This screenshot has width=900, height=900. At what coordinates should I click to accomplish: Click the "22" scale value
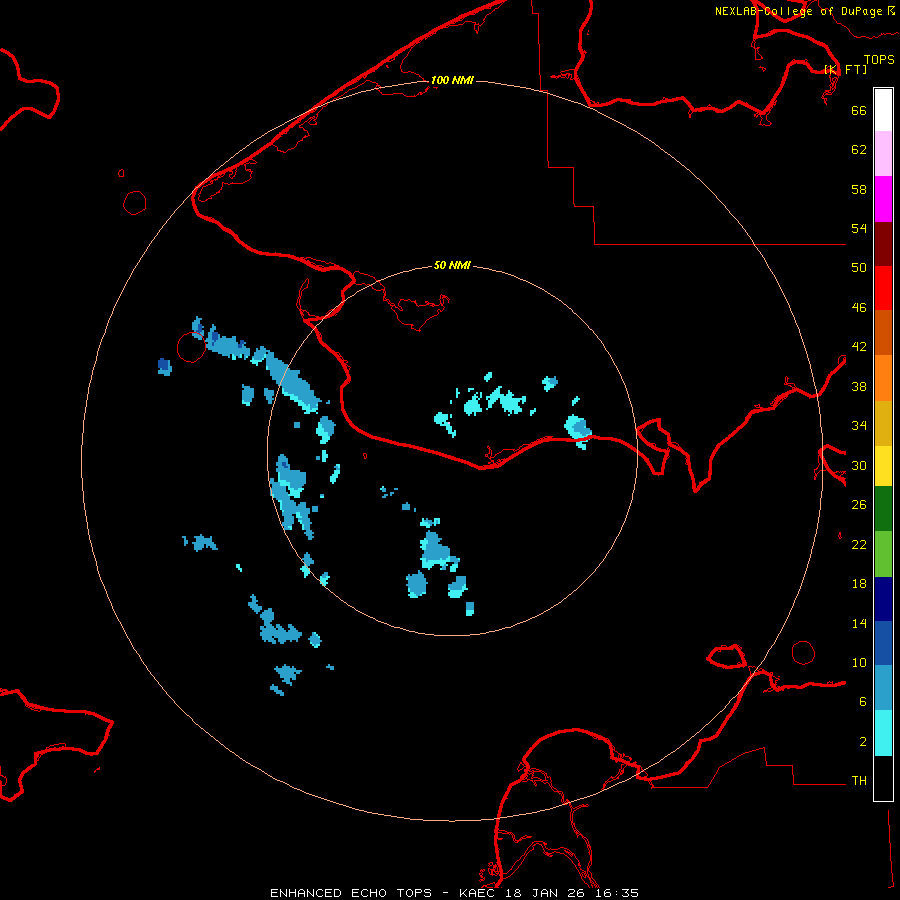click(859, 544)
